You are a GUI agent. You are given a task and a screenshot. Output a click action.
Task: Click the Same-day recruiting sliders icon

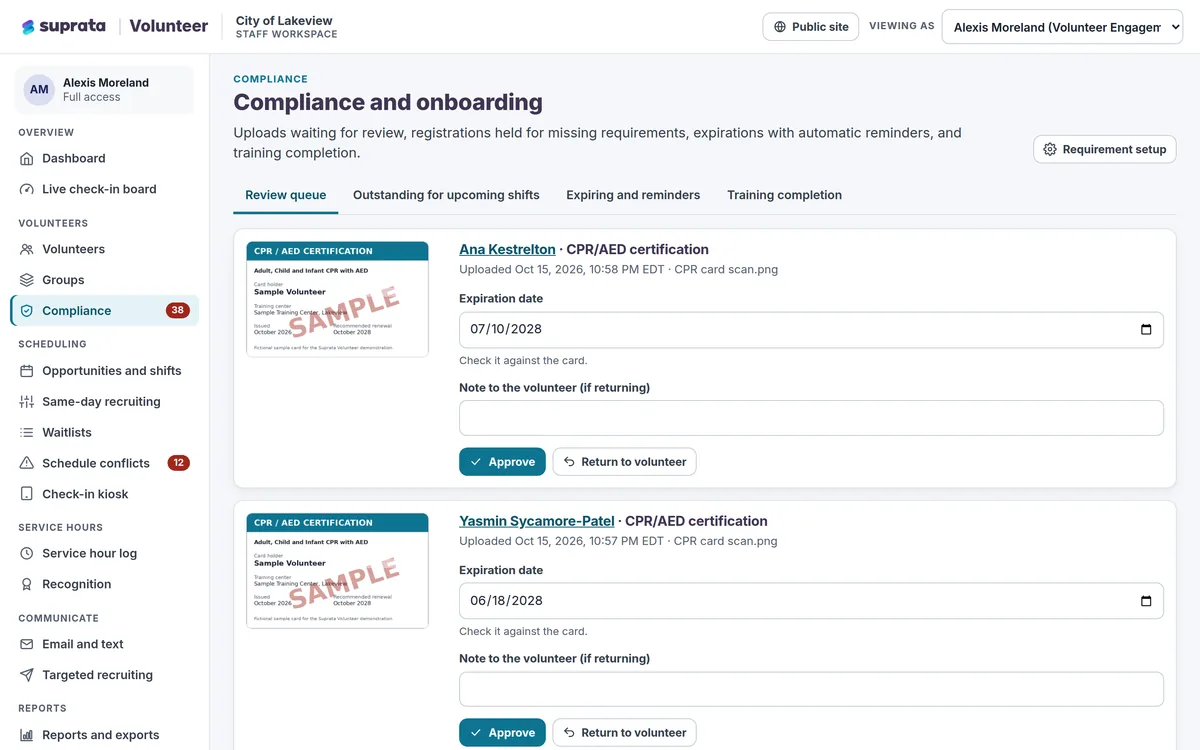tap(27, 402)
